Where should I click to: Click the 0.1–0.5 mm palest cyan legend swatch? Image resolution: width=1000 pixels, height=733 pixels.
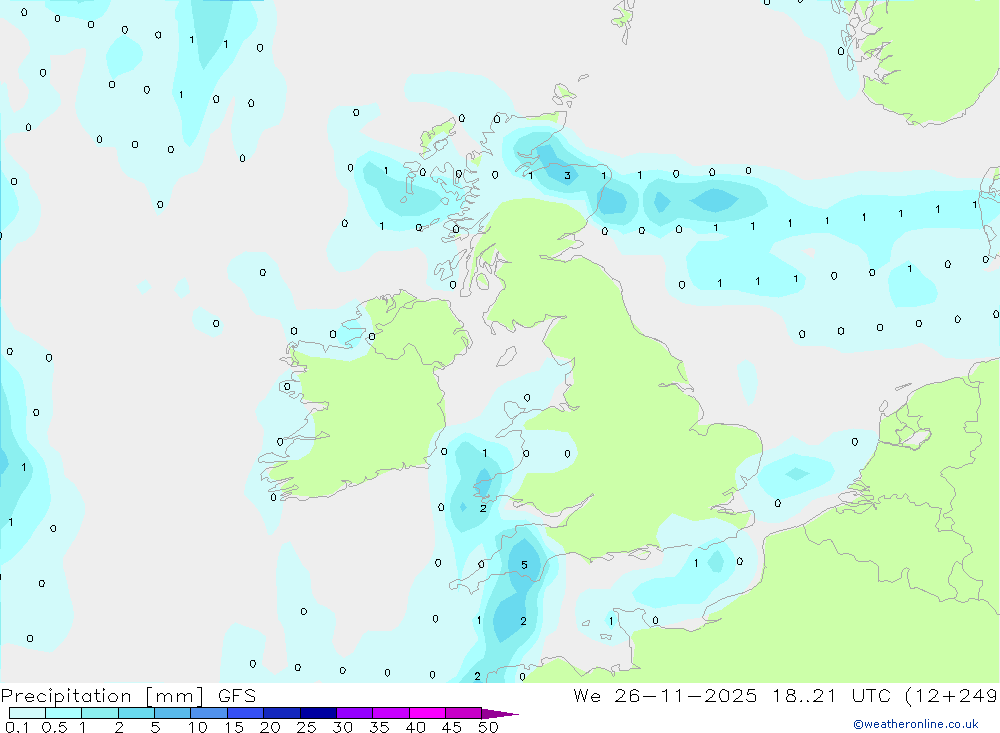27,713
